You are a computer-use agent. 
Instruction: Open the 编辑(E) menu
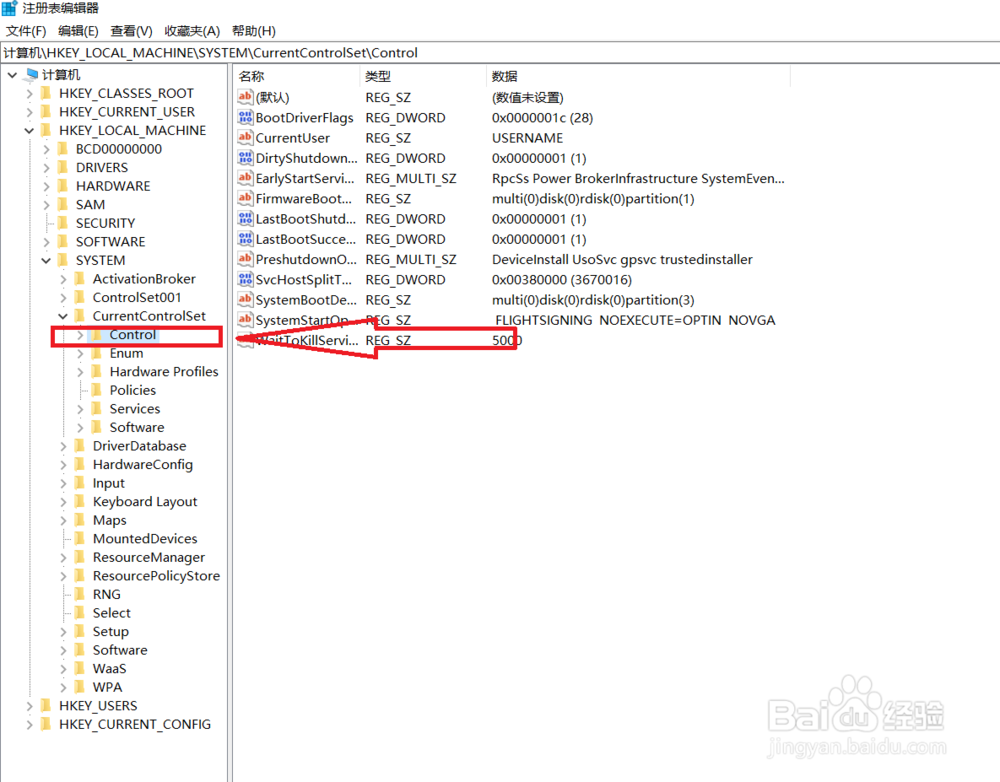point(78,31)
